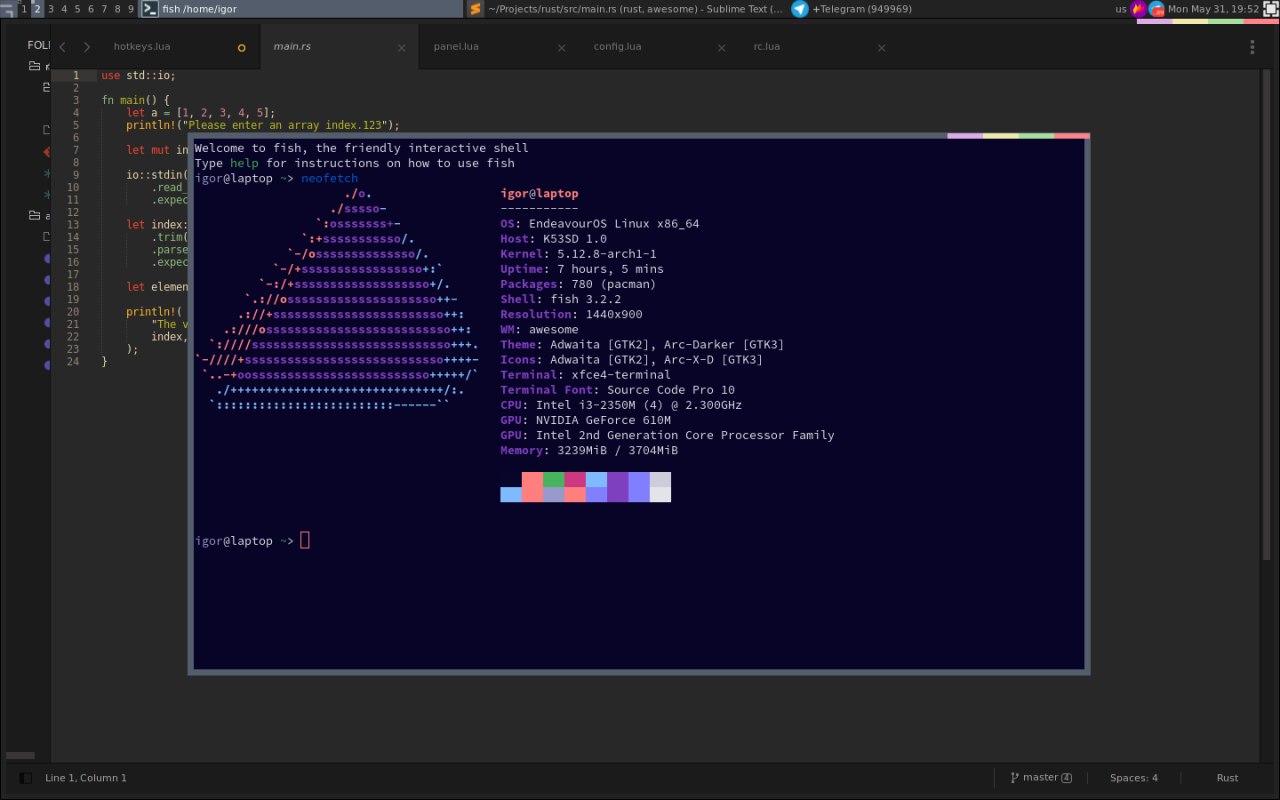The image size is (1280, 800).
Task: Focus the Telegram (949969) tasklist entry
Action: [951, 9]
